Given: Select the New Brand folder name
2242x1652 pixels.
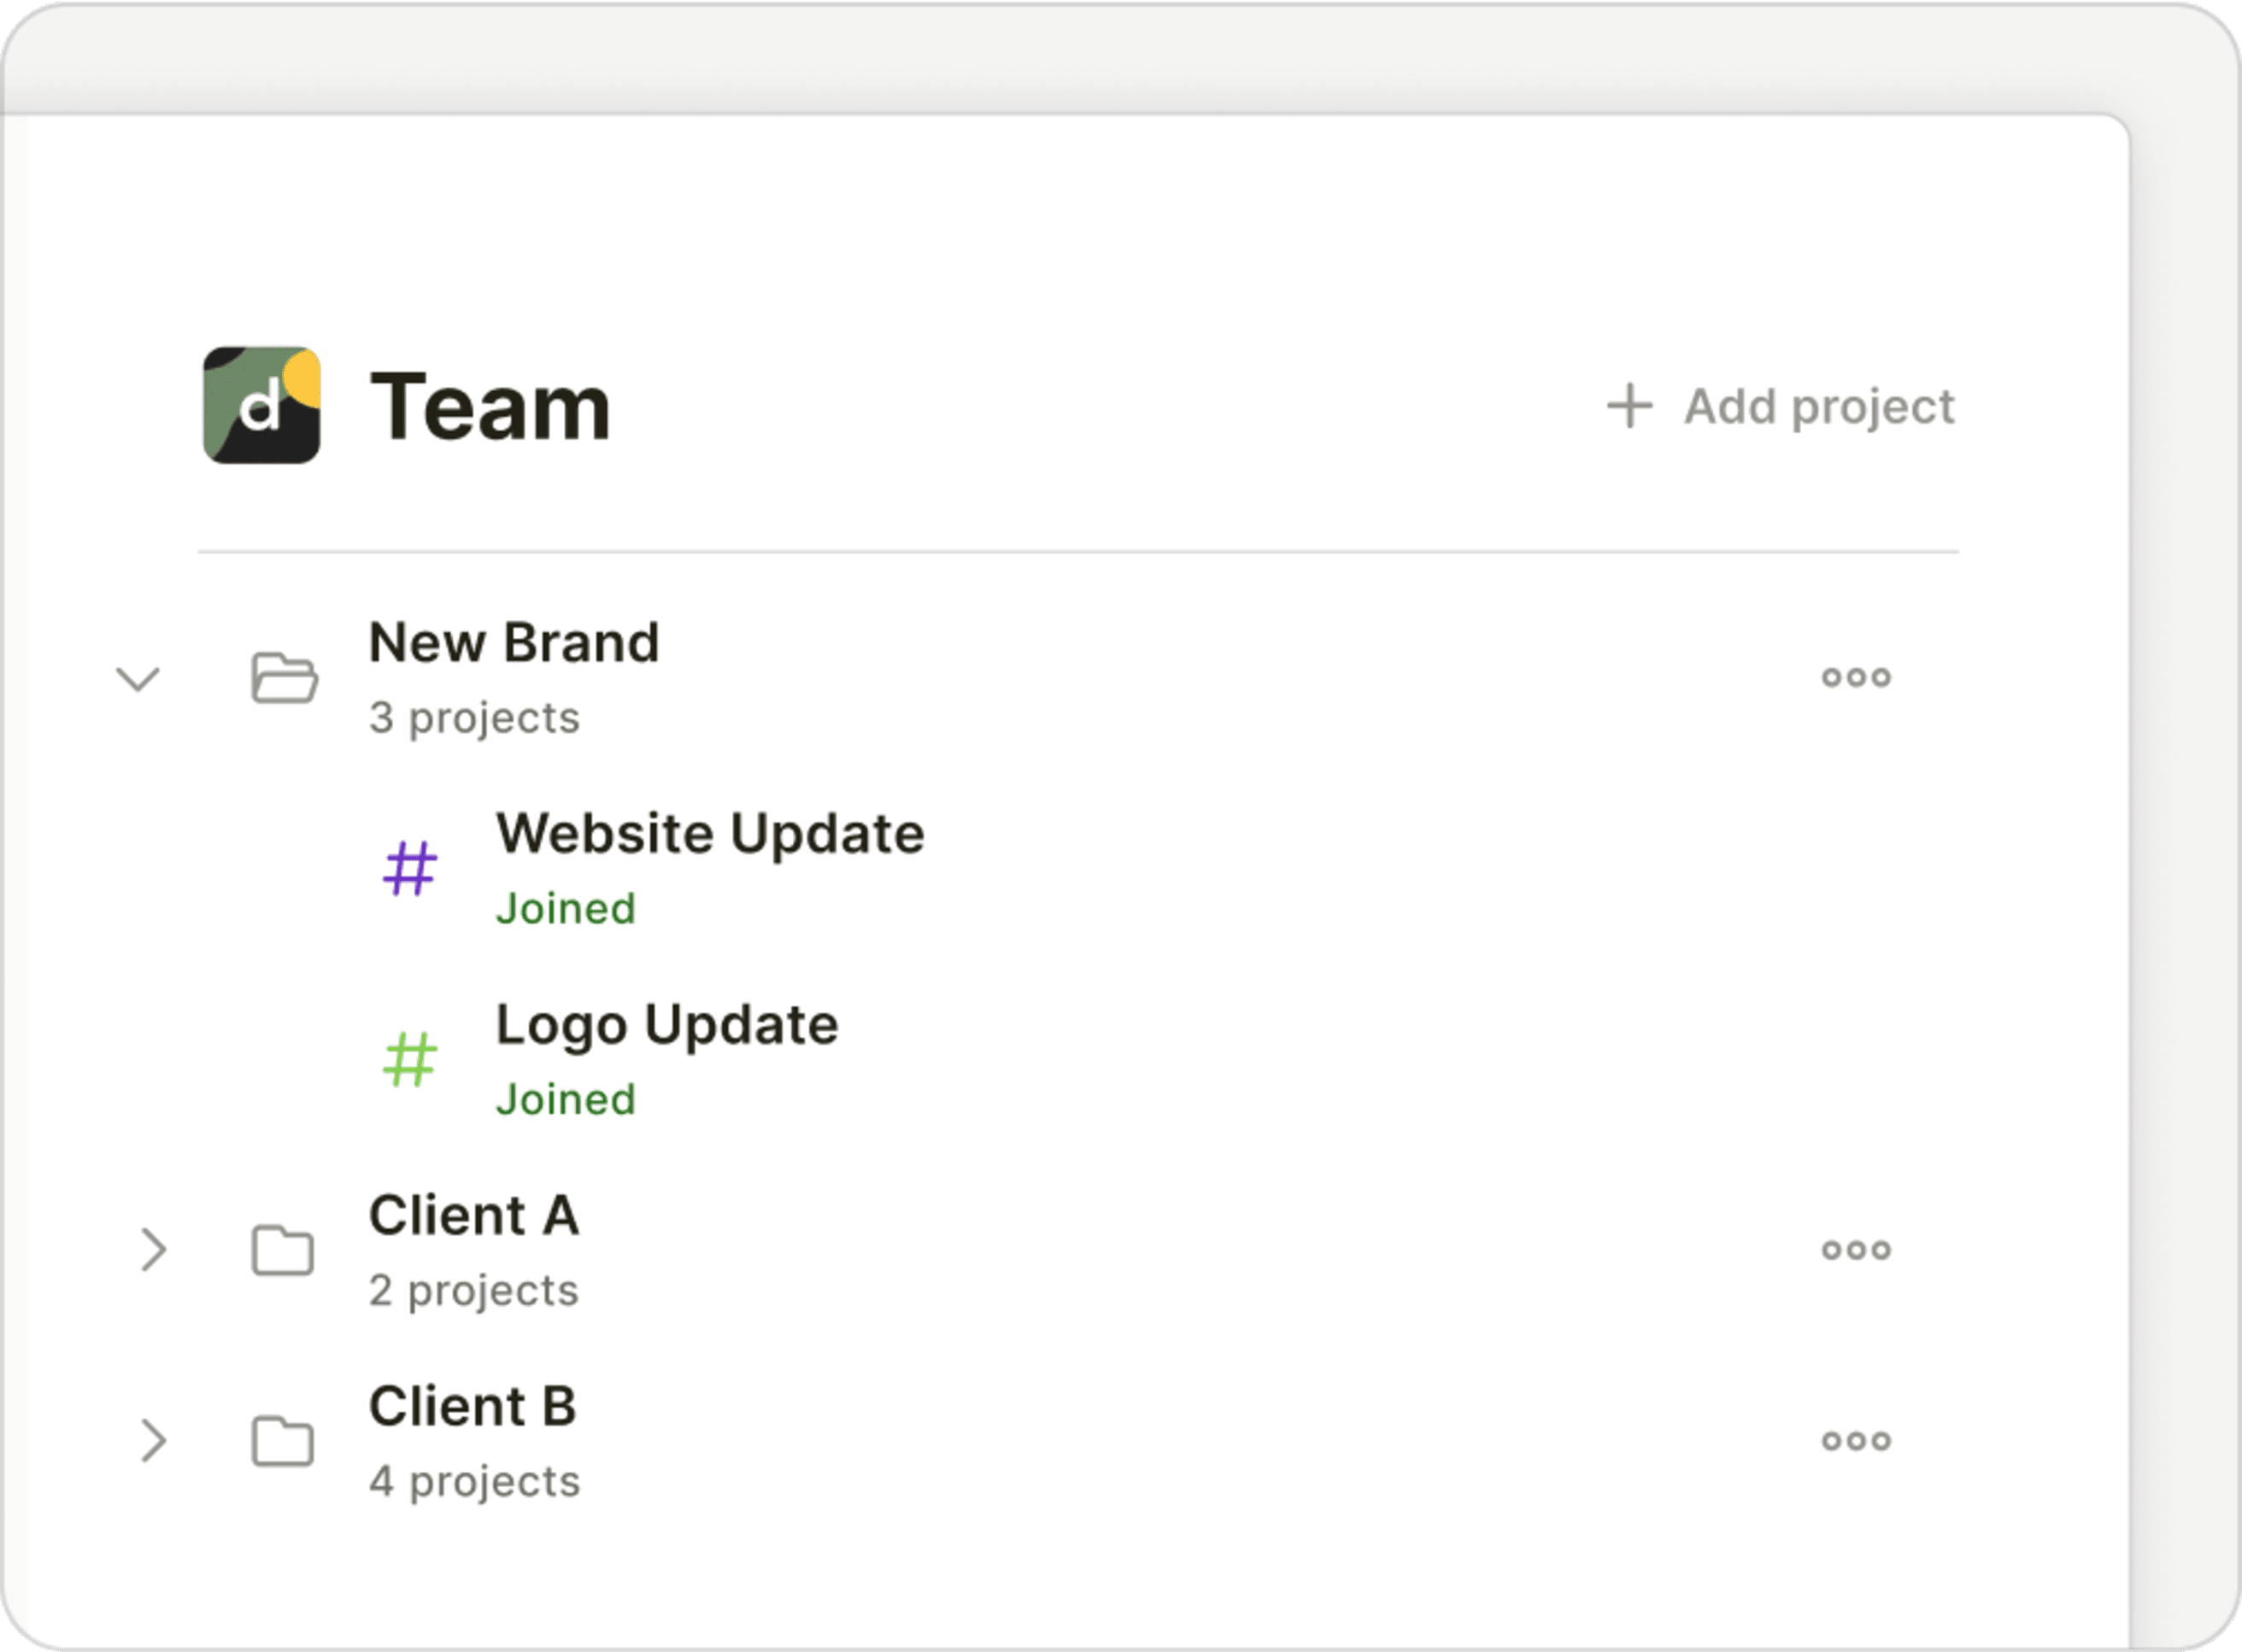Looking at the screenshot, I should tap(514, 642).
